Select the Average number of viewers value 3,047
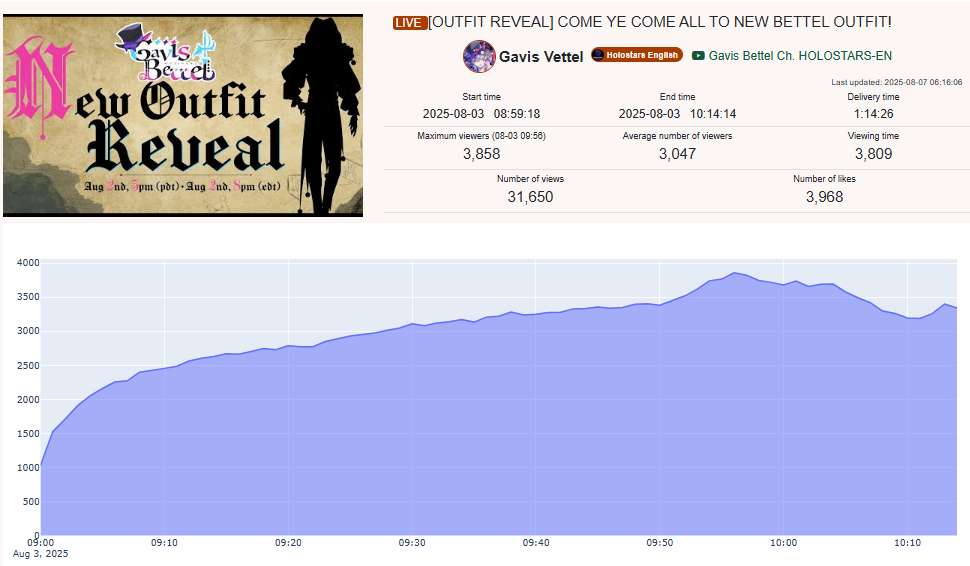This screenshot has width=970, height=566. point(677,154)
